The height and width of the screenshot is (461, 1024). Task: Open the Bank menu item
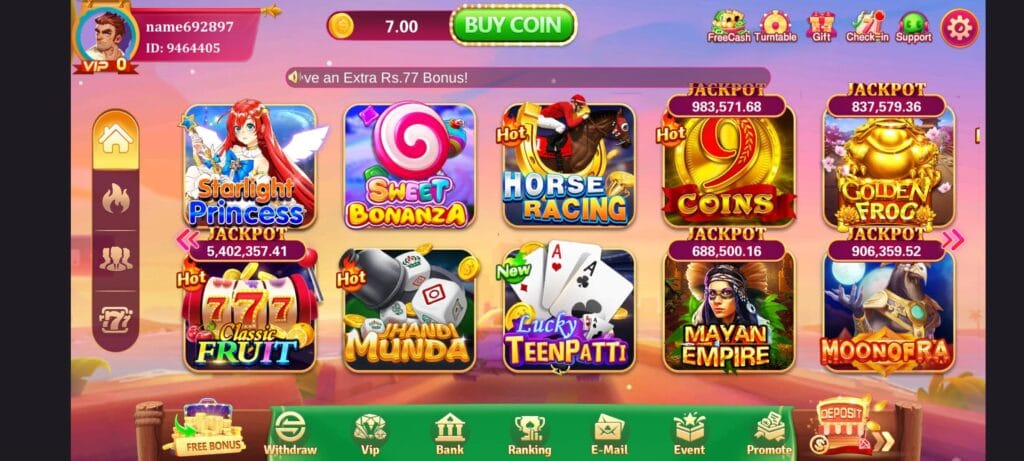[450, 434]
